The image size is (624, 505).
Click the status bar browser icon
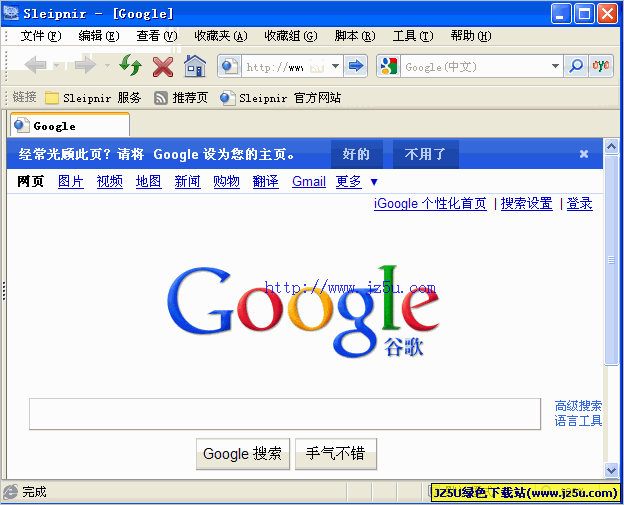[10, 492]
